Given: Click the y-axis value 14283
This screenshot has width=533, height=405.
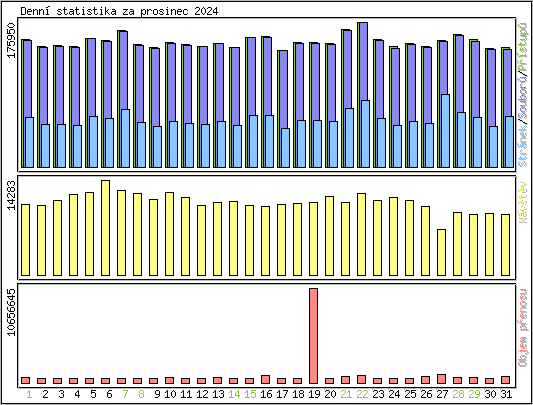Looking at the screenshot, I should pos(12,195).
